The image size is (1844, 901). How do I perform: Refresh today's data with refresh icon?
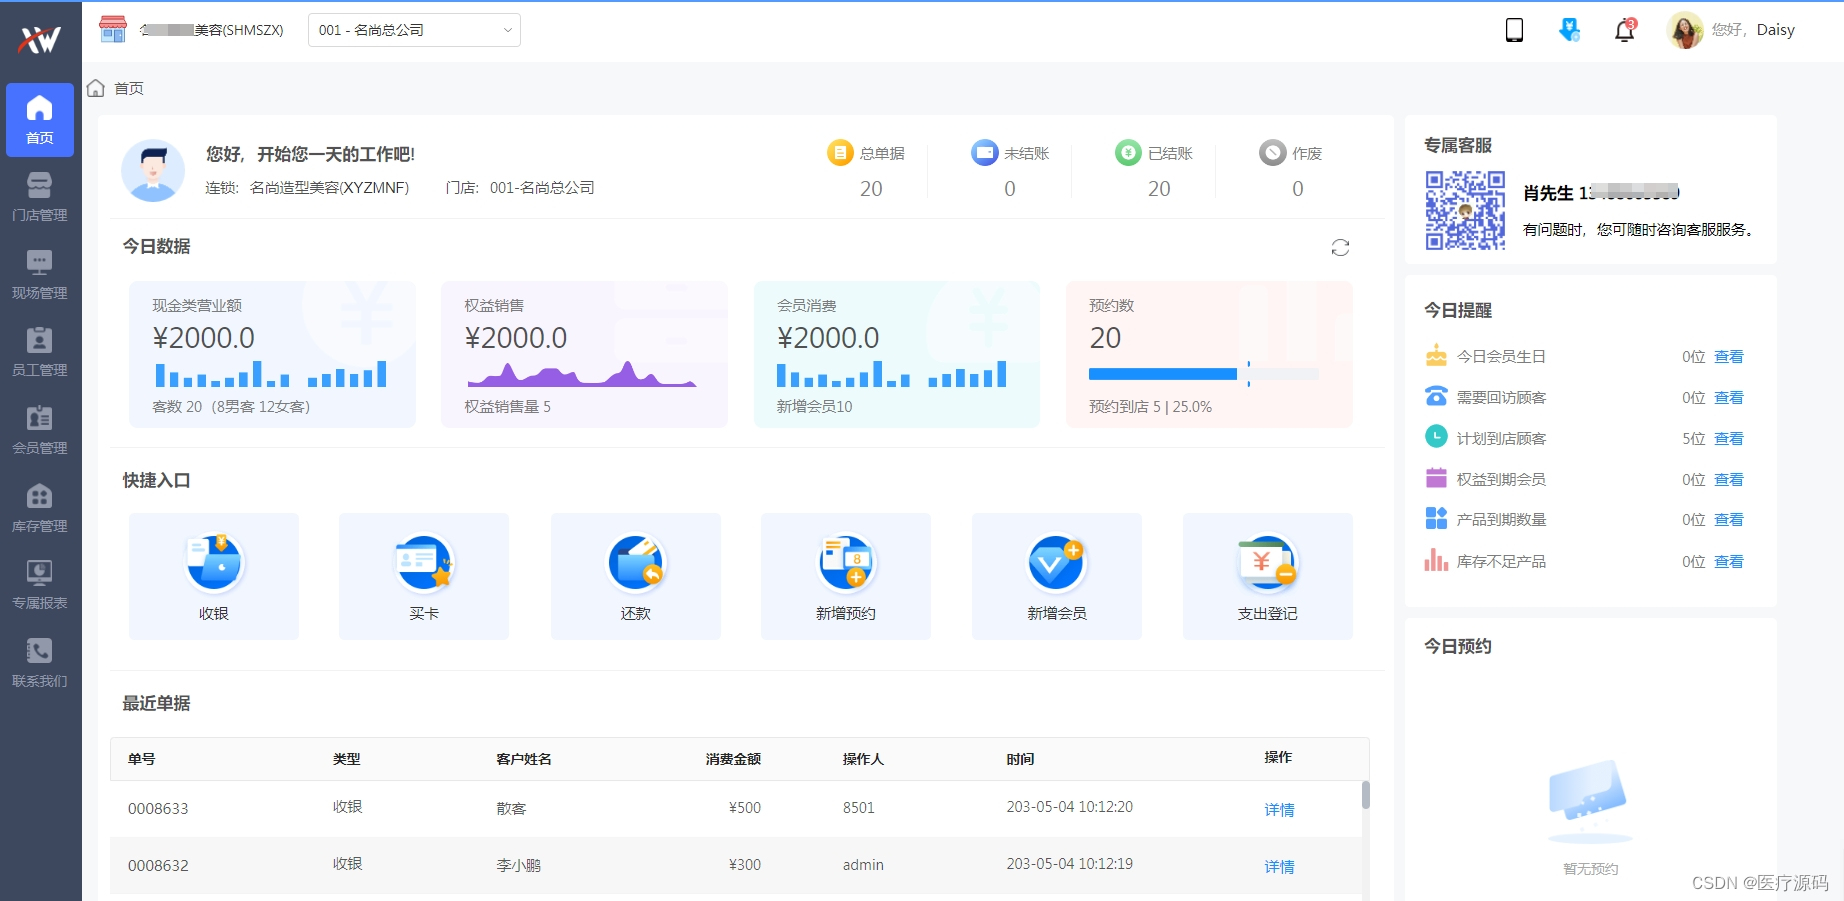1340,247
